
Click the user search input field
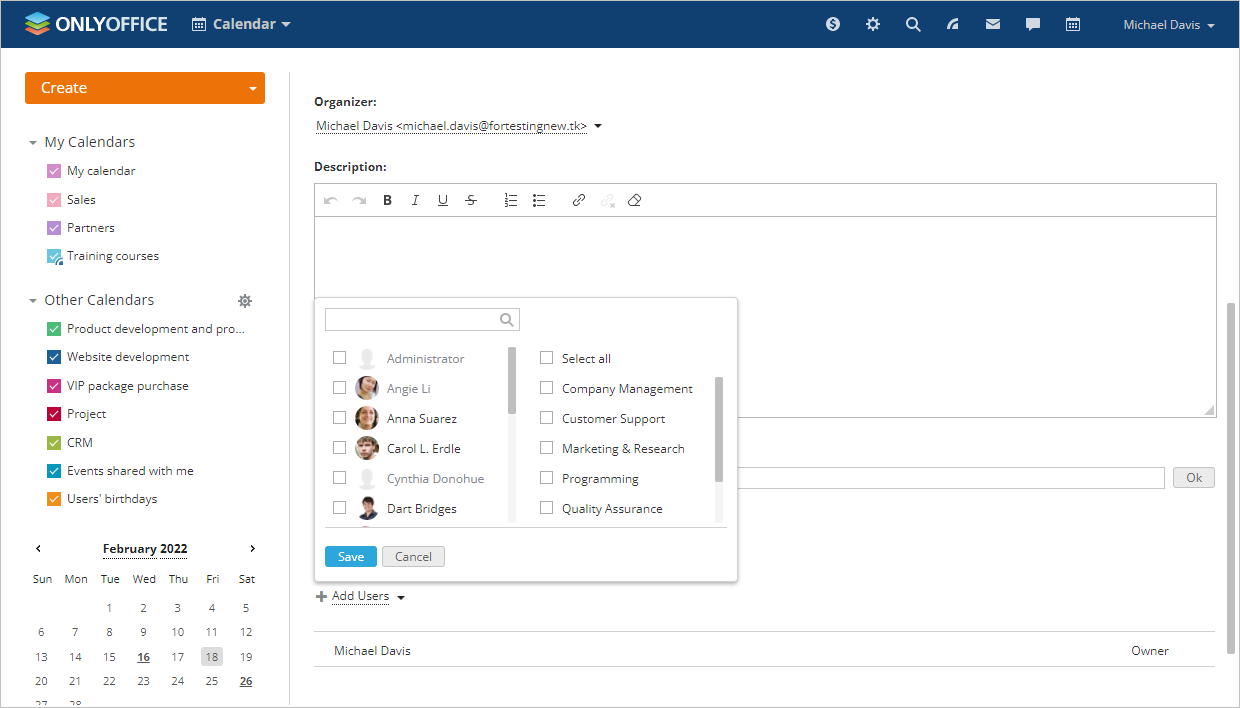point(412,320)
